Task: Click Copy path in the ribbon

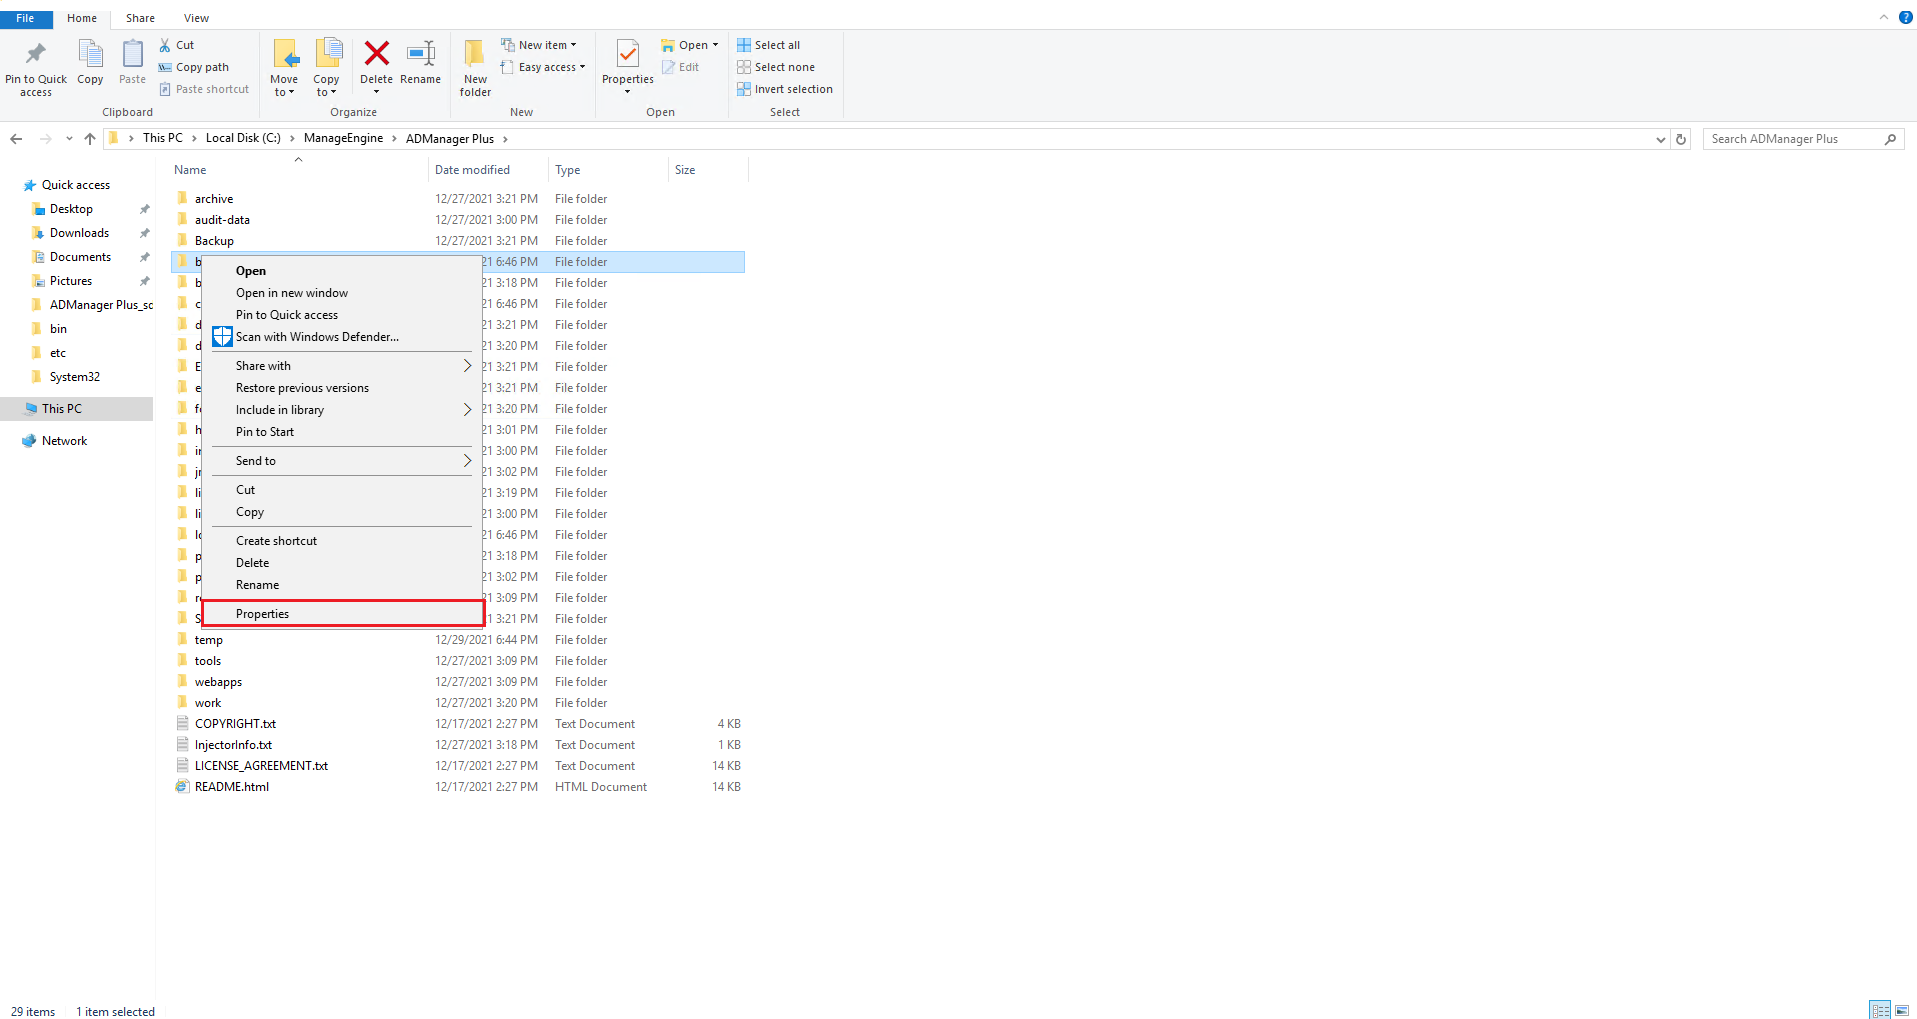Action: [194, 67]
